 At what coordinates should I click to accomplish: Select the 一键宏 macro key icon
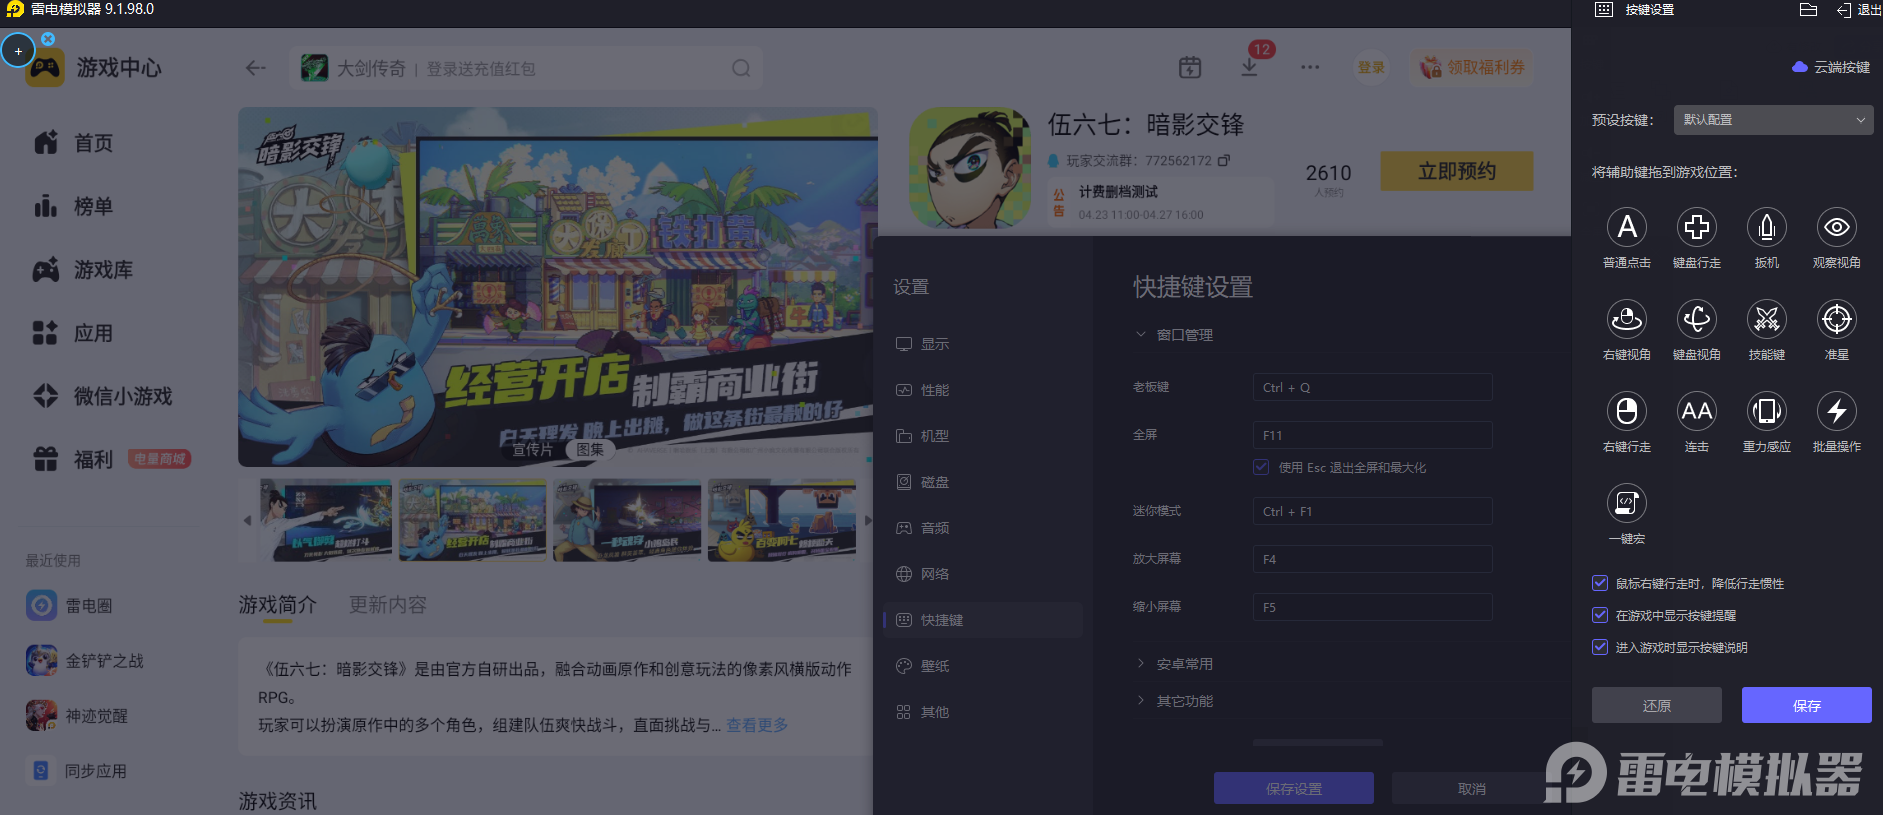tap(1627, 503)
